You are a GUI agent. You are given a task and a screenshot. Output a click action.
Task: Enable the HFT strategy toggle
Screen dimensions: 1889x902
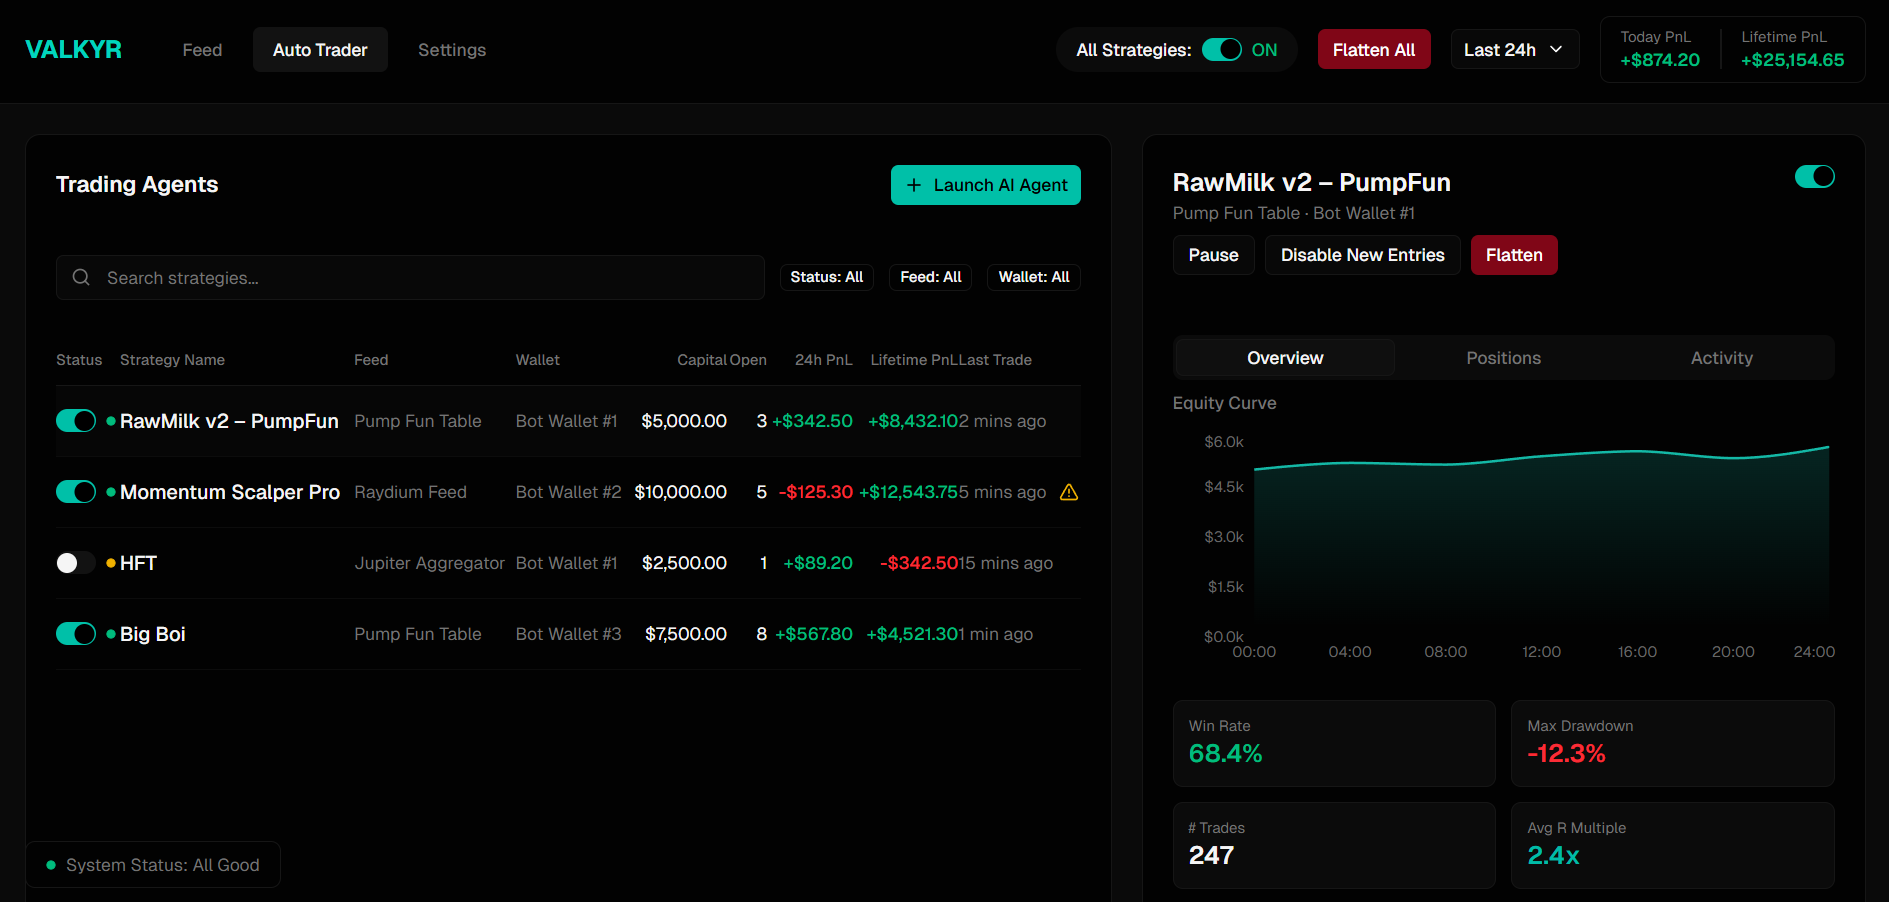coord(75,563)
